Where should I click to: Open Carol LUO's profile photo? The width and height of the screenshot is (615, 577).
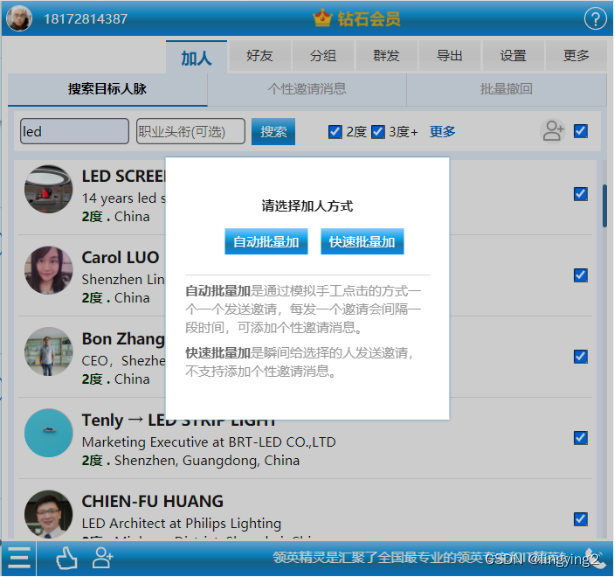[x=49, y=270]
